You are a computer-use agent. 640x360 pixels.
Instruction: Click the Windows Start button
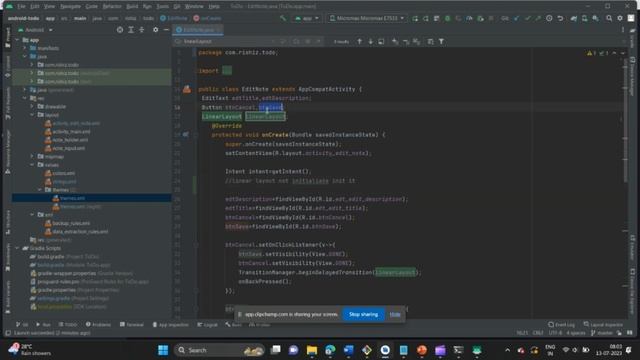point(163,350)
